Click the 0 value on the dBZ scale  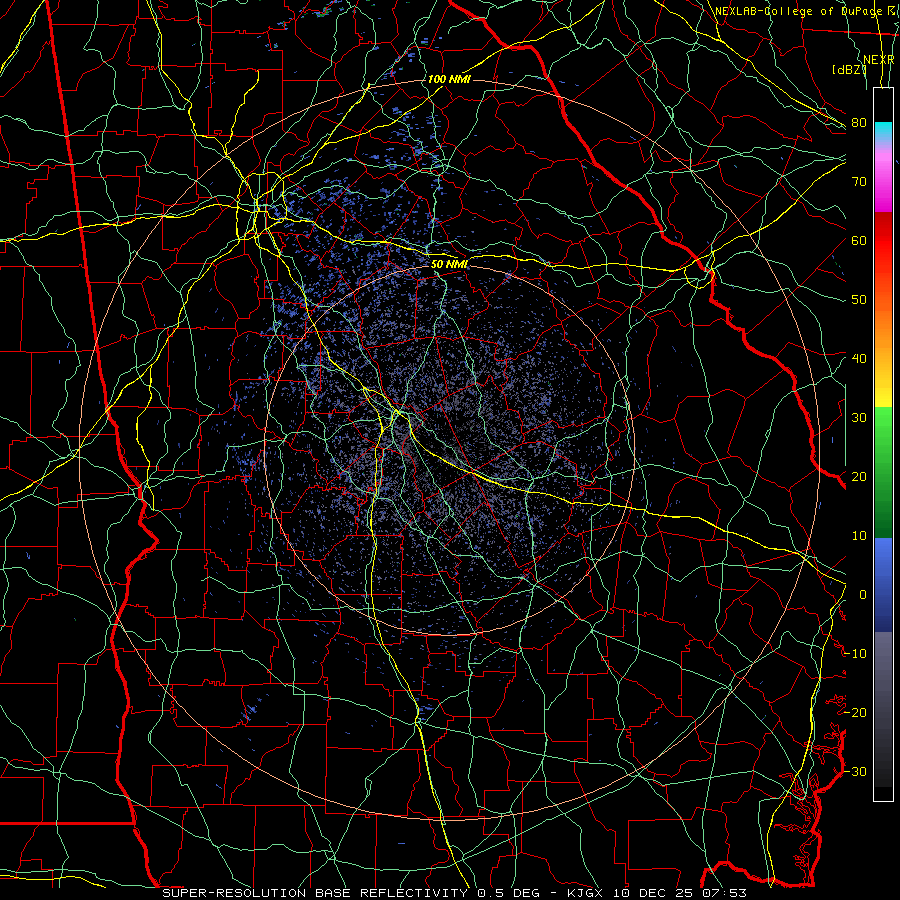[x=863, y=595]
